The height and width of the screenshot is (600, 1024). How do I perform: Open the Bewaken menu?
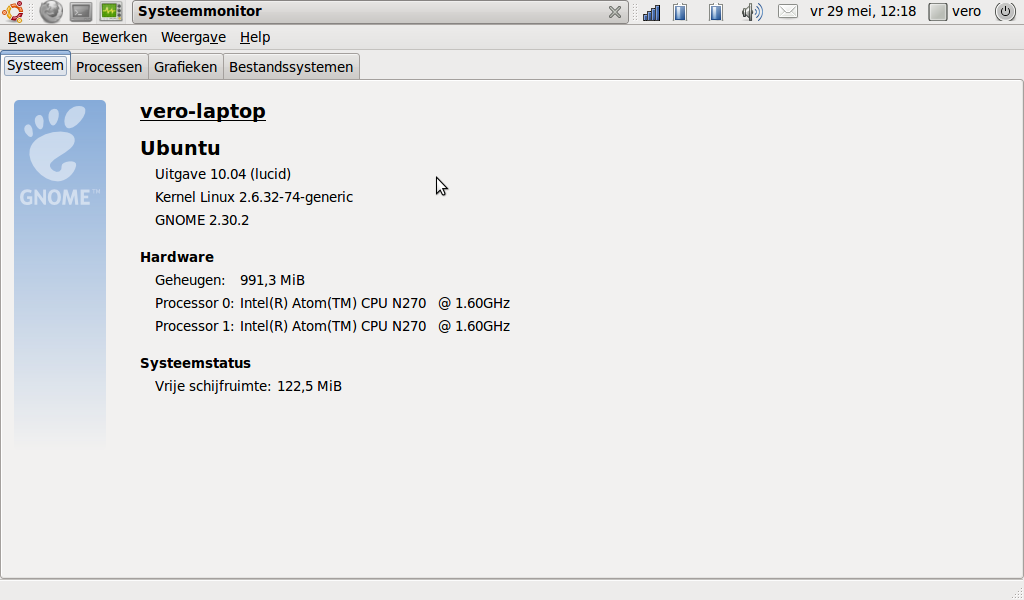tap(38, 37)
